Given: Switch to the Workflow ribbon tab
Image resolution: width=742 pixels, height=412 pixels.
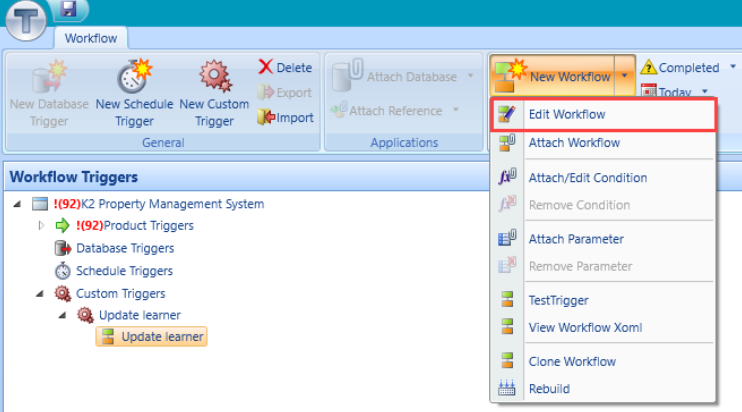Looking at the screenshot, I should (92, 38).
